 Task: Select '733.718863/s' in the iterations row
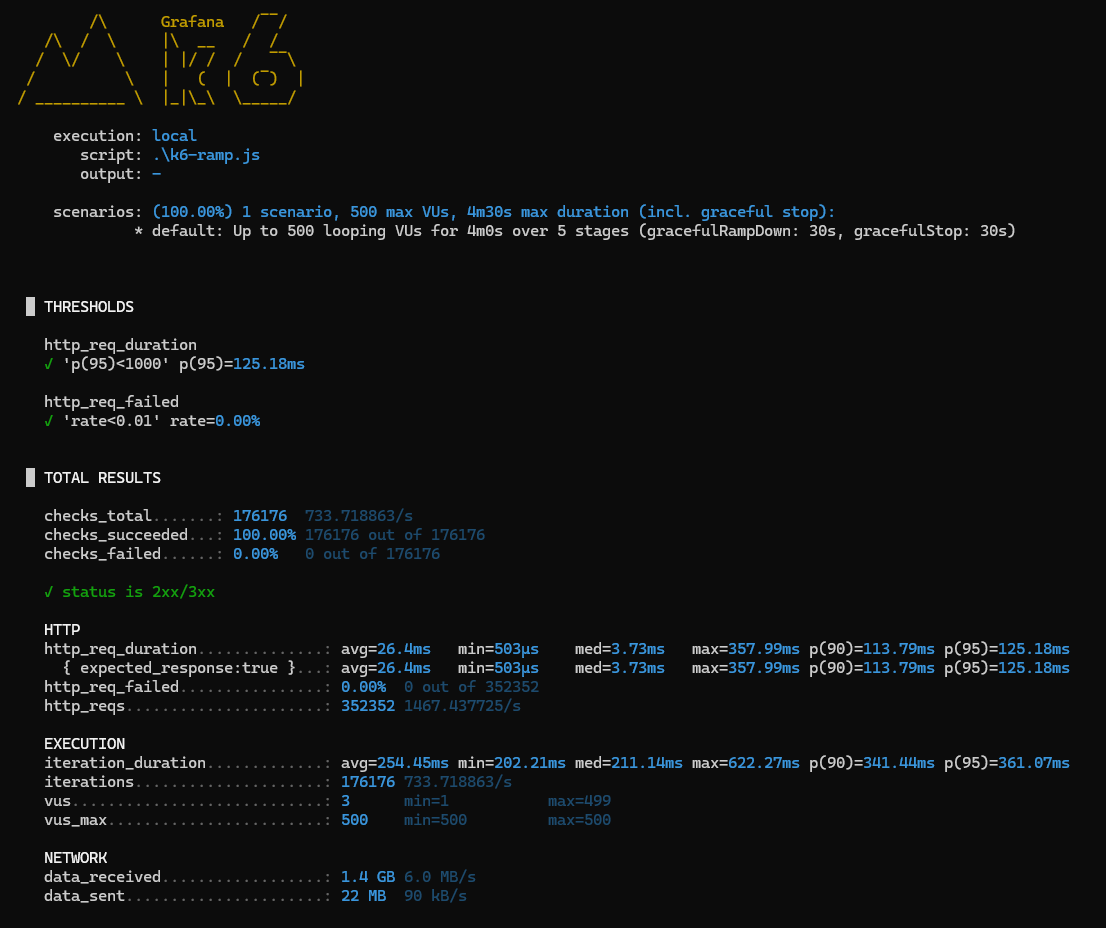pyautogui.click(x=458, y=782)
